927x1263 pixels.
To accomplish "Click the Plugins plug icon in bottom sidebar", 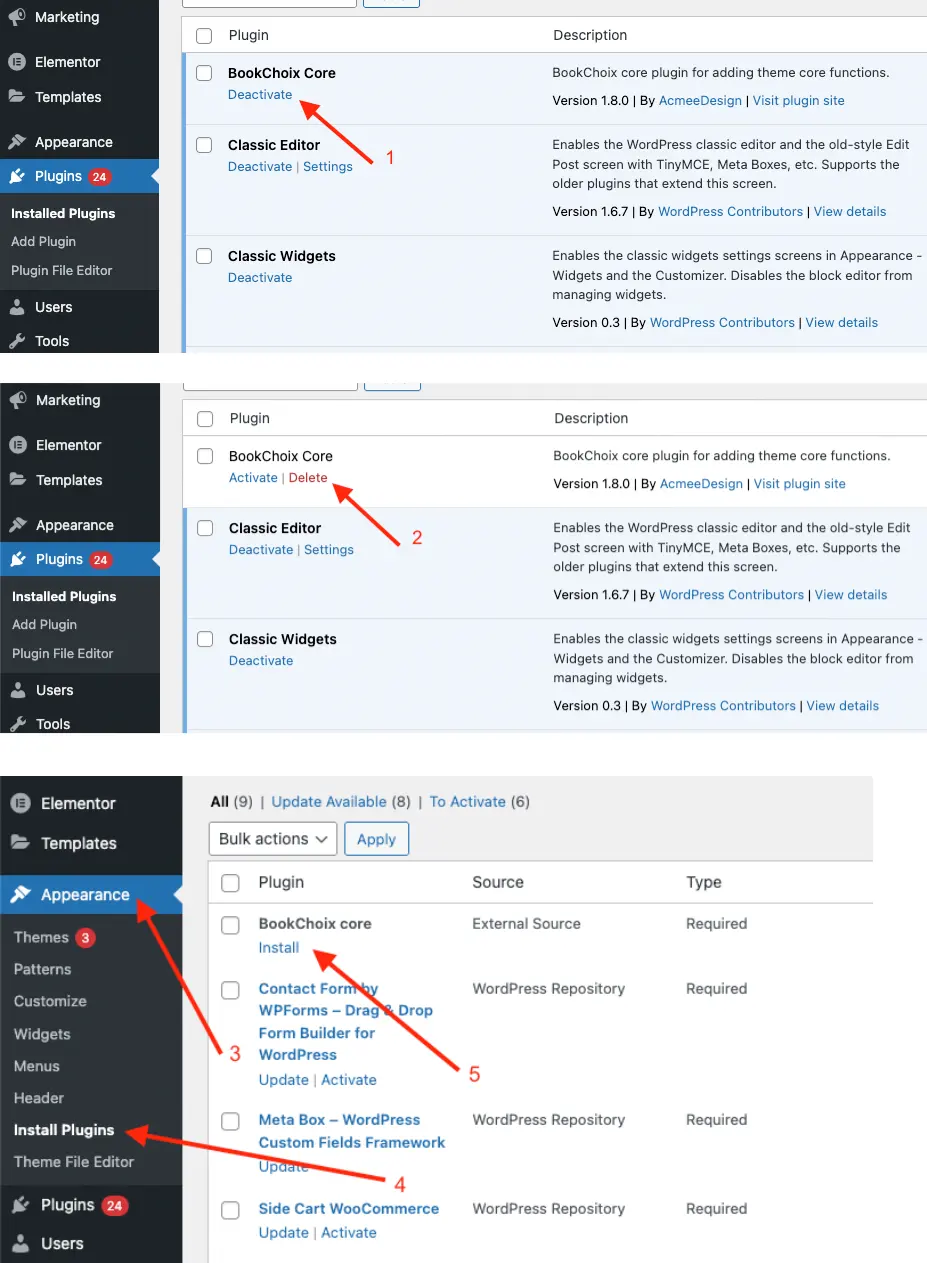I will coord(20,1205).
